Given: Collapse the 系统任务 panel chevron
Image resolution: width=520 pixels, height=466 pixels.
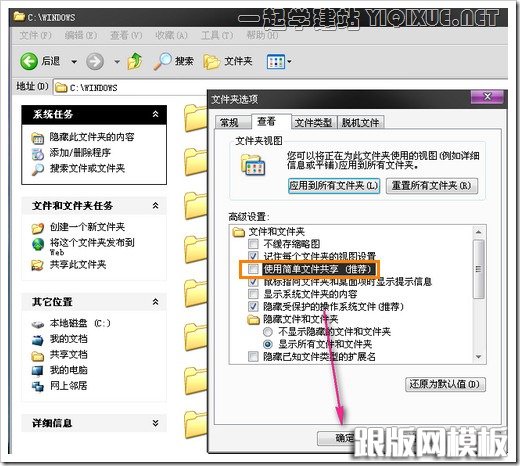Looking at the screenshot, I should (155, 114).
